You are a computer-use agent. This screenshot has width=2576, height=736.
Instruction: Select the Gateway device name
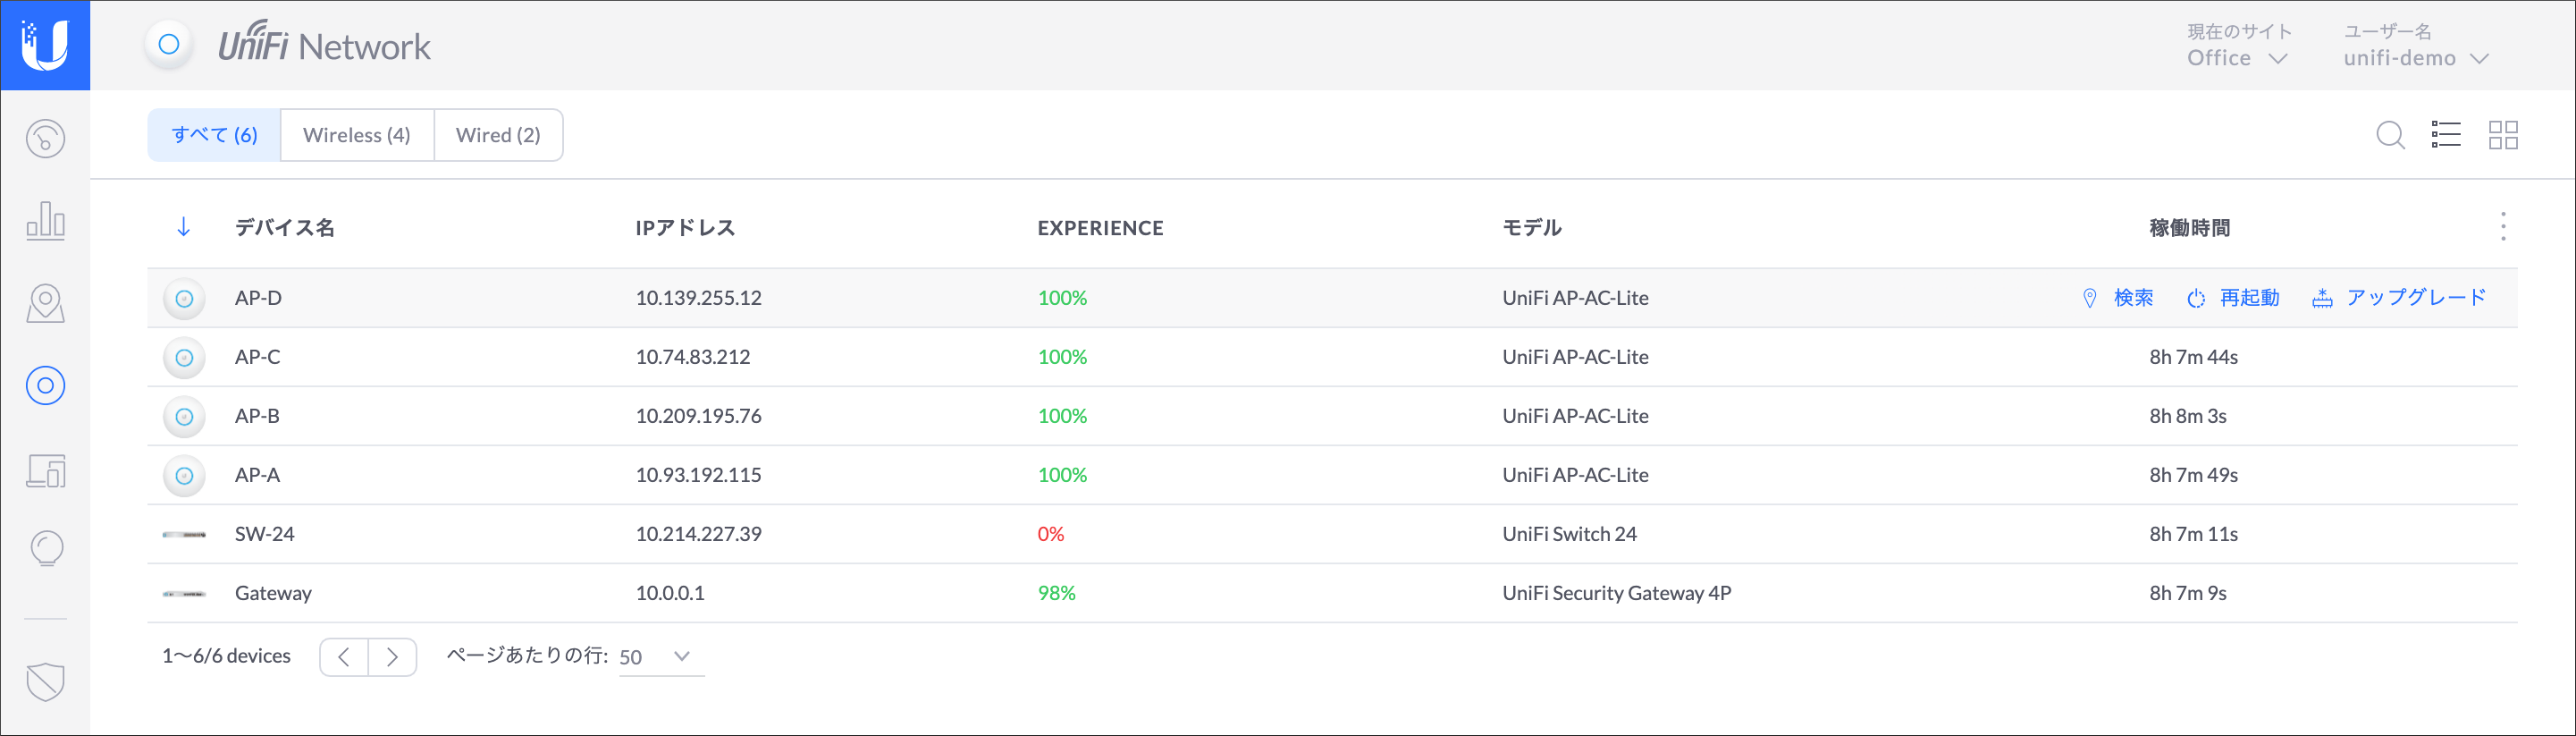click(273, 593)
